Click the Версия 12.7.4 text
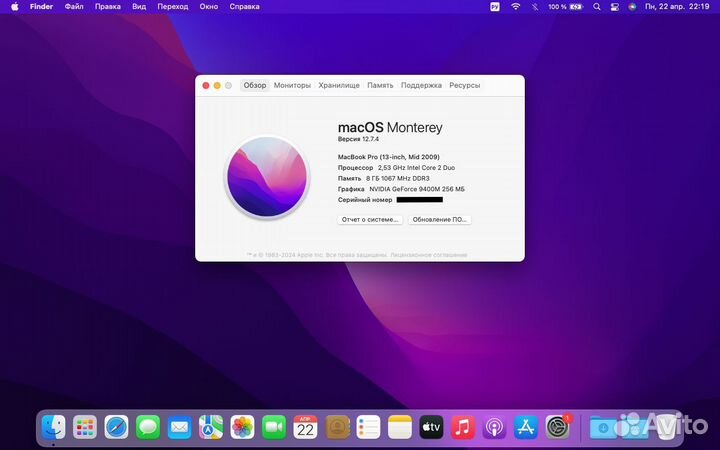720x450 pixels. [358, 139]
